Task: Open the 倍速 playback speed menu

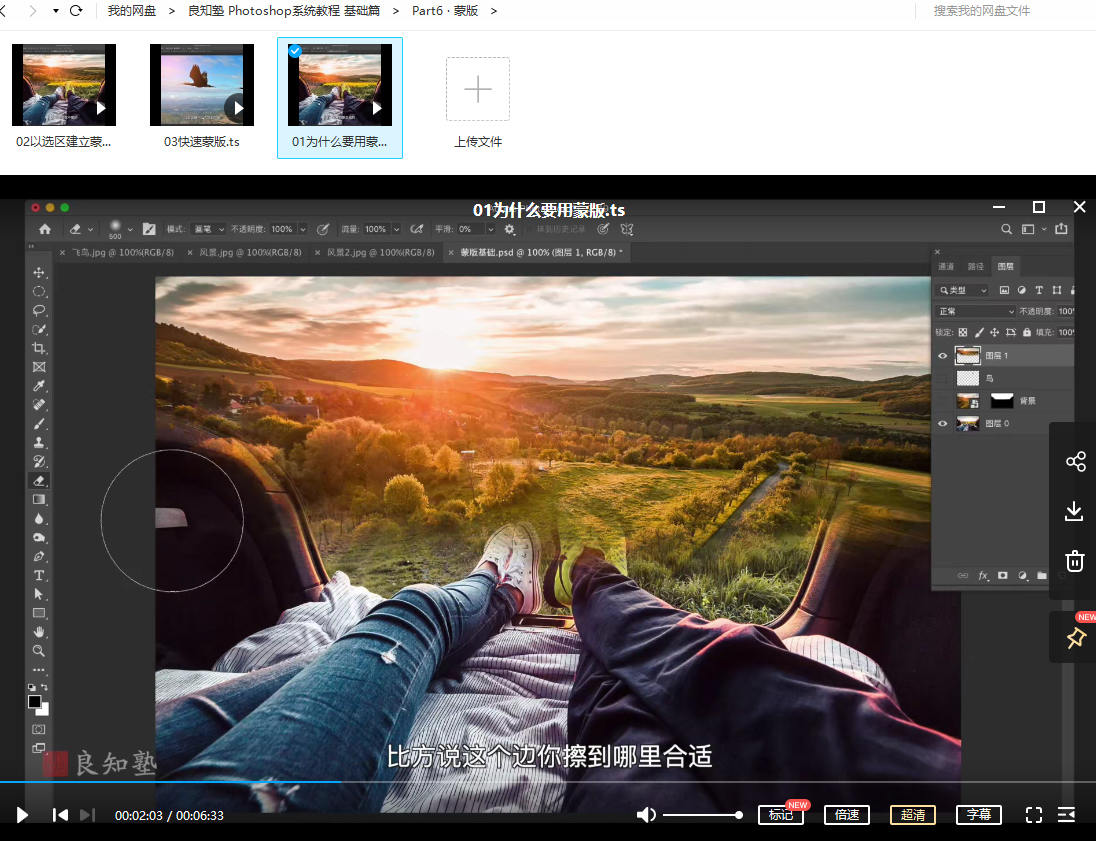Action: pos(847,815)
